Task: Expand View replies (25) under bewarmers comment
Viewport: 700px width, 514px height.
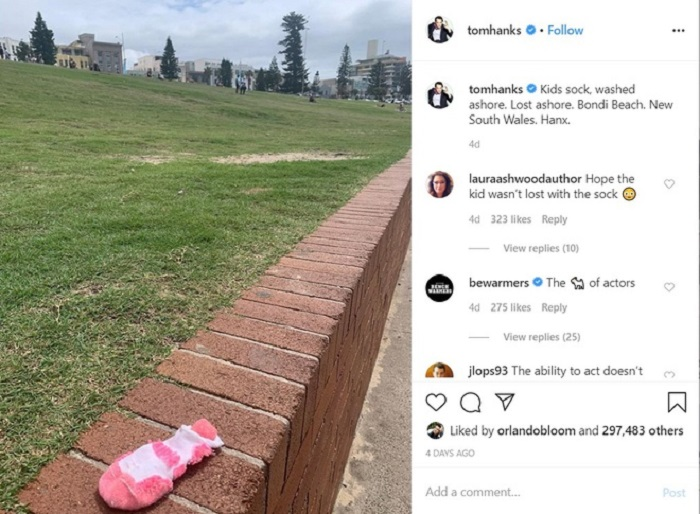Action: tap(542, 337)
